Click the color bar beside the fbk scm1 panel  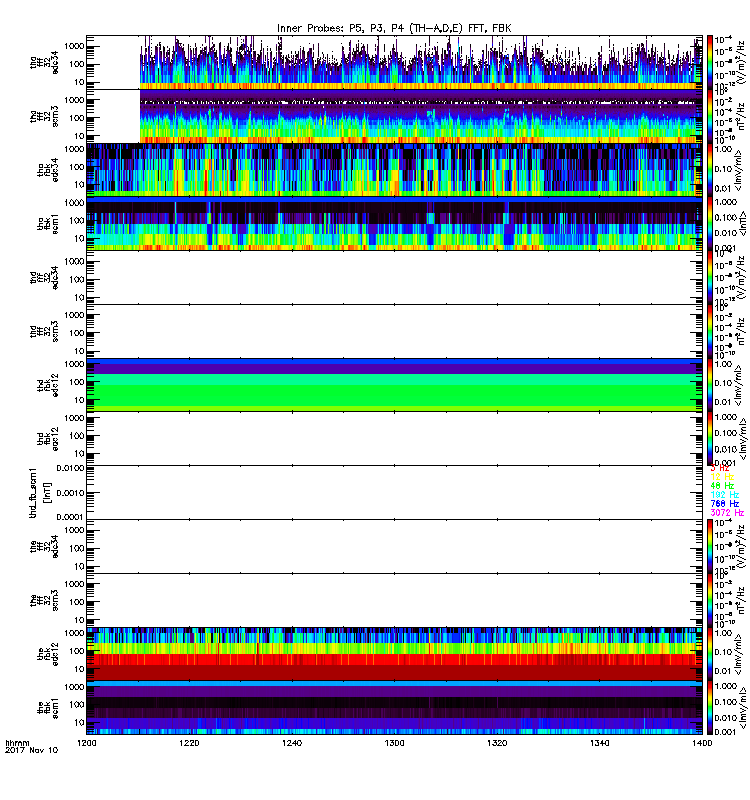tap(709, 708)
